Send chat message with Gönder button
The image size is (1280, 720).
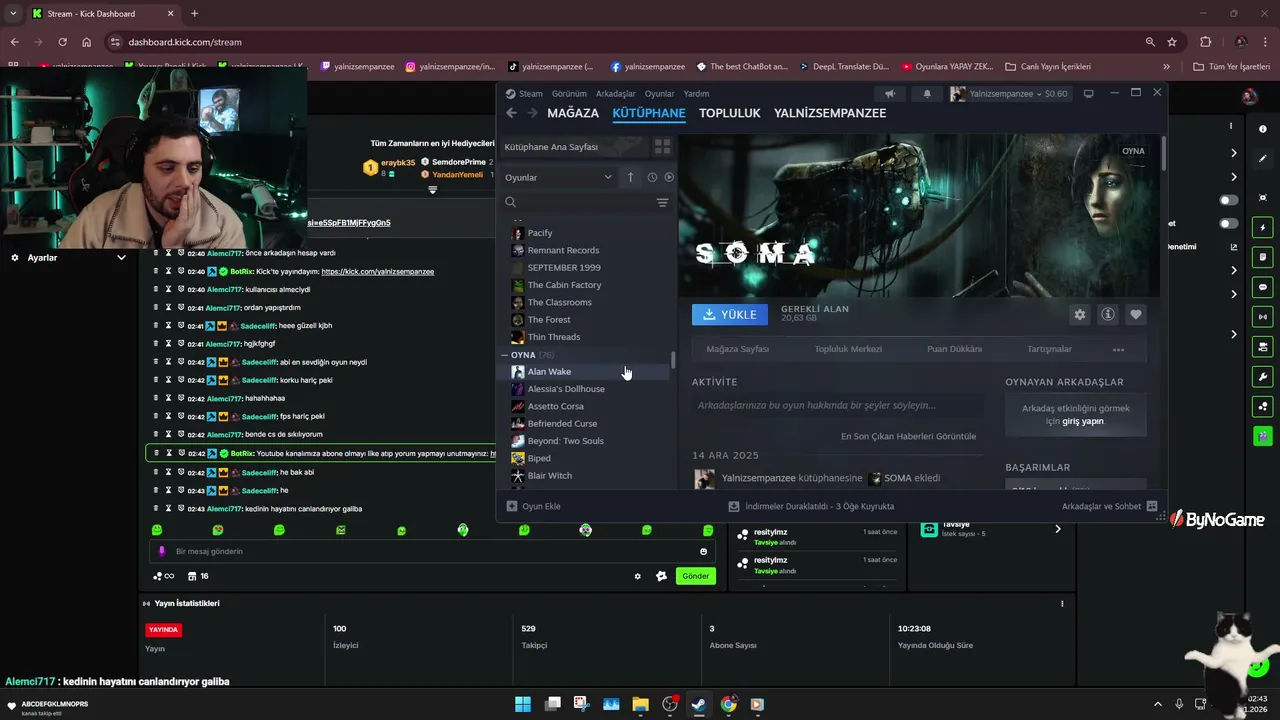tap(696, 576)
